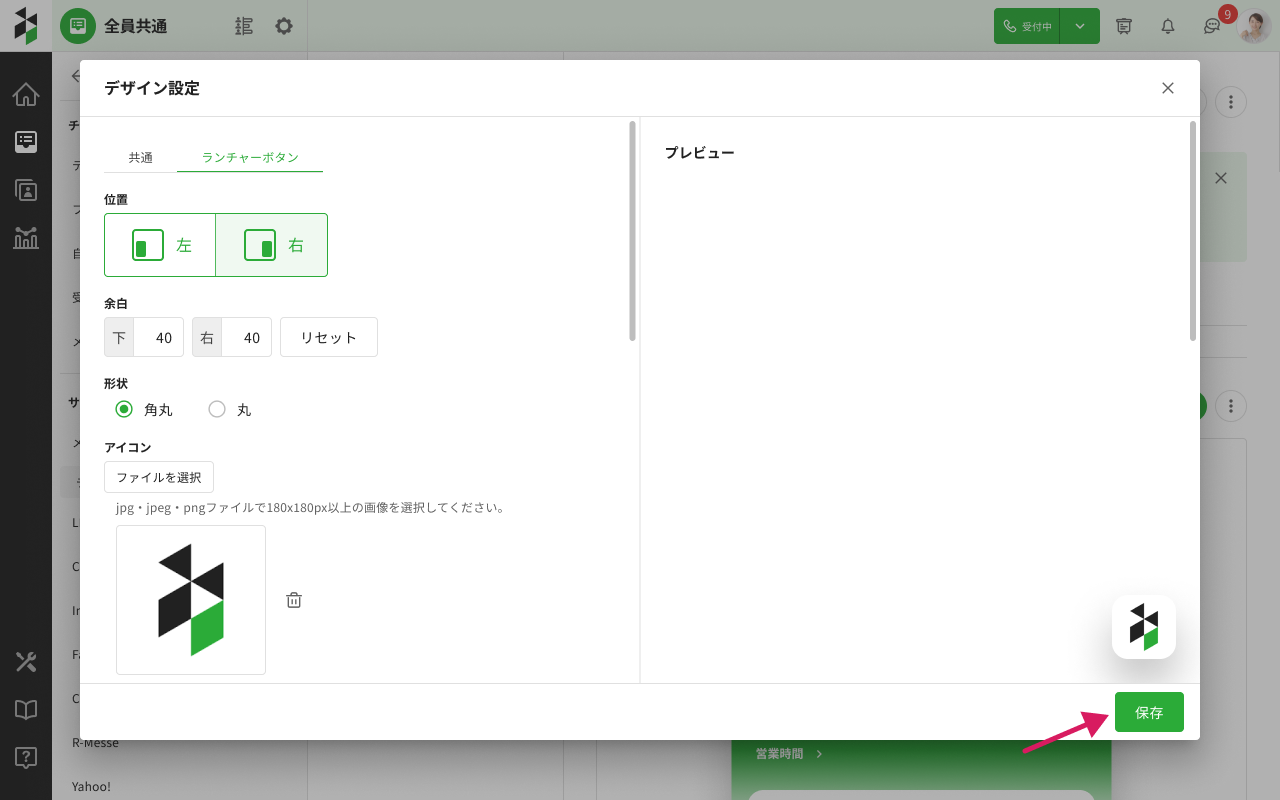1280x800 pixels.
Task: Select the 角丸 shape radio button
Action: click(124, 409)
